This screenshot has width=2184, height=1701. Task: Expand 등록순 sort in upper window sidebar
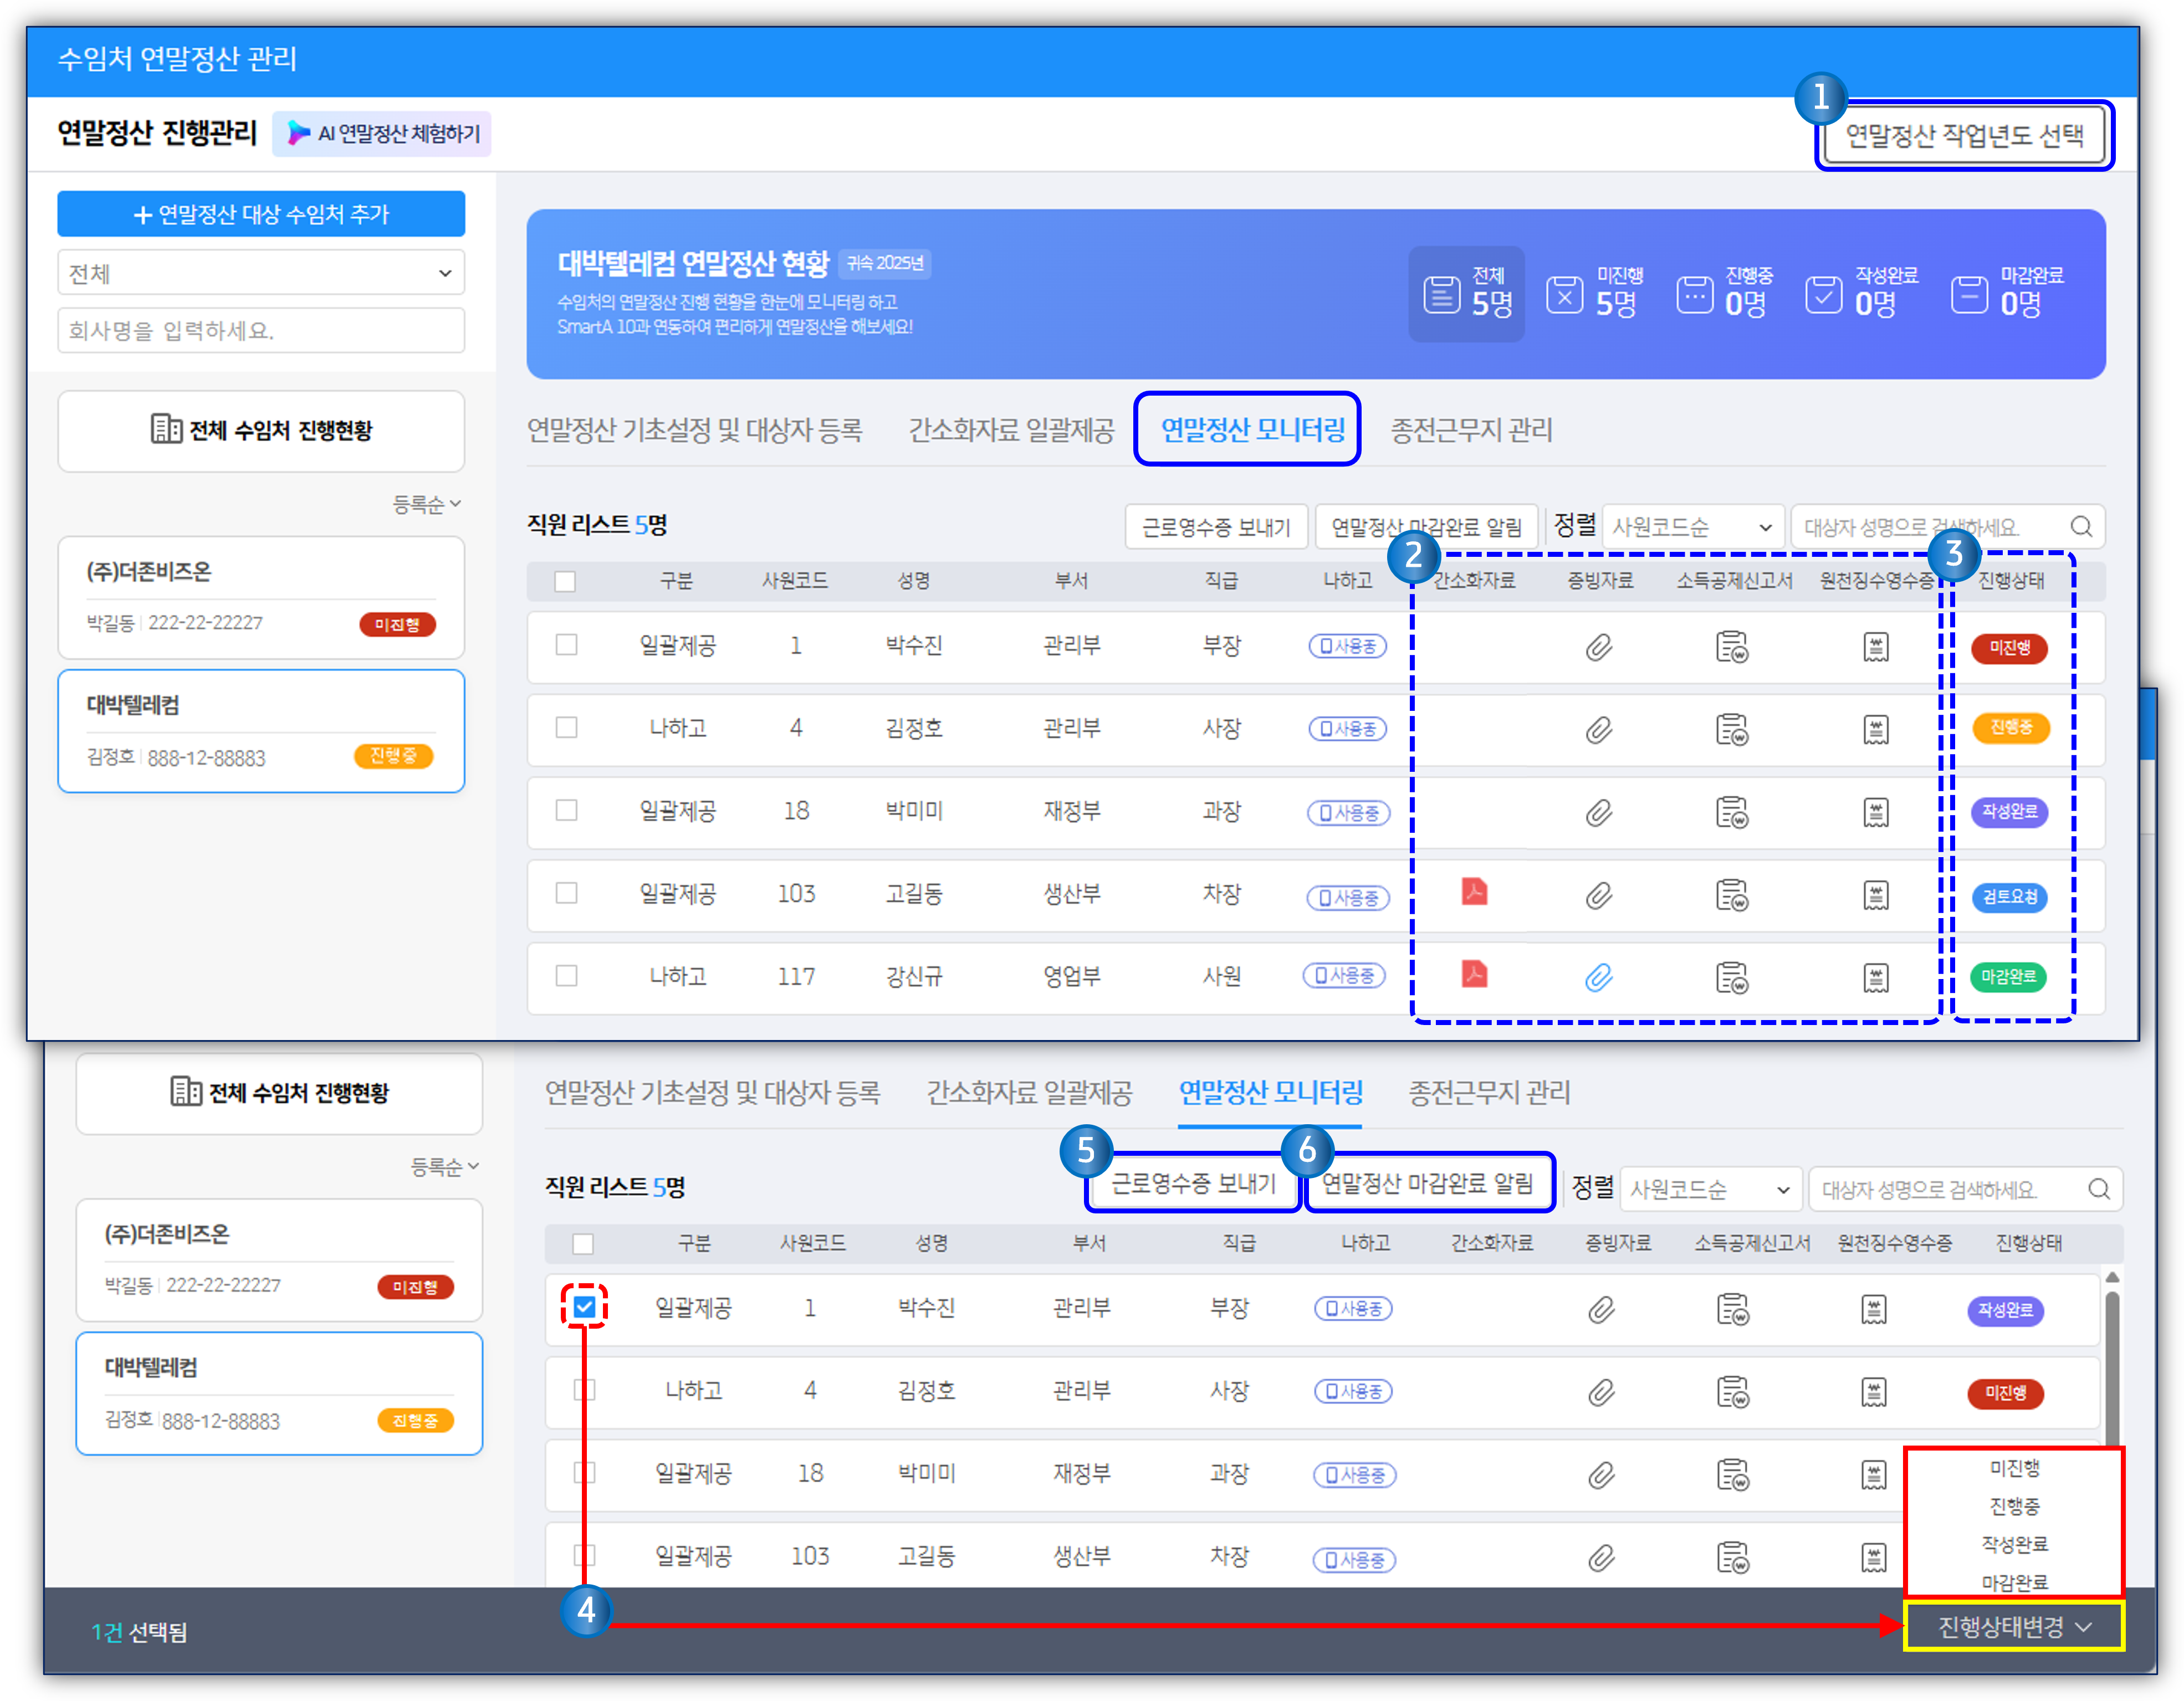pos(426,504)
